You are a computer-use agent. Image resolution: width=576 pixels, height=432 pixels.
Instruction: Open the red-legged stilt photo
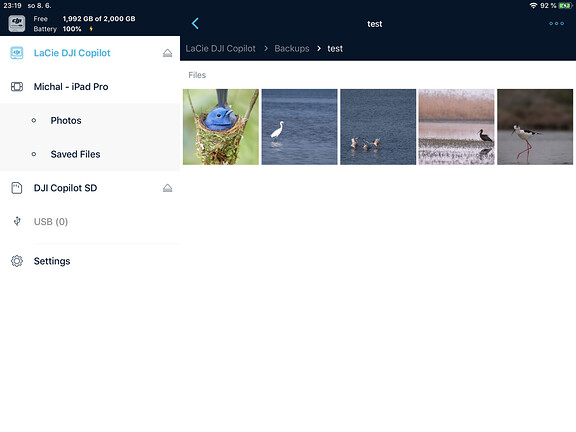535,127
